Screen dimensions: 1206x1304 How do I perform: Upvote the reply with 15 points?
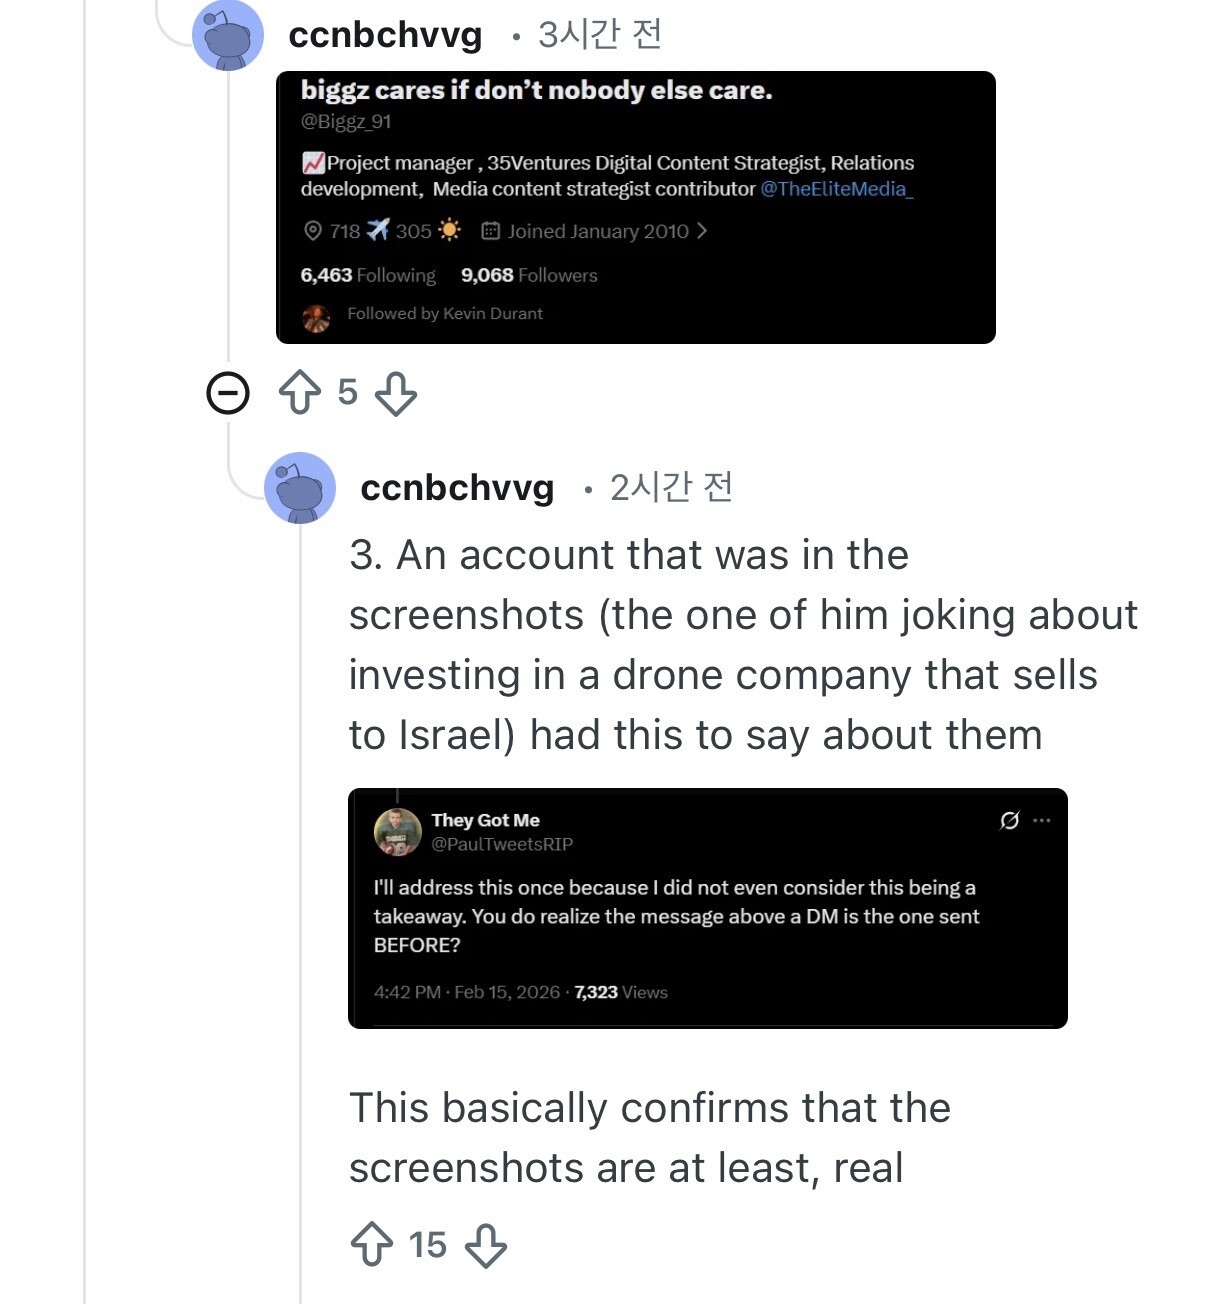[372, 1245]
